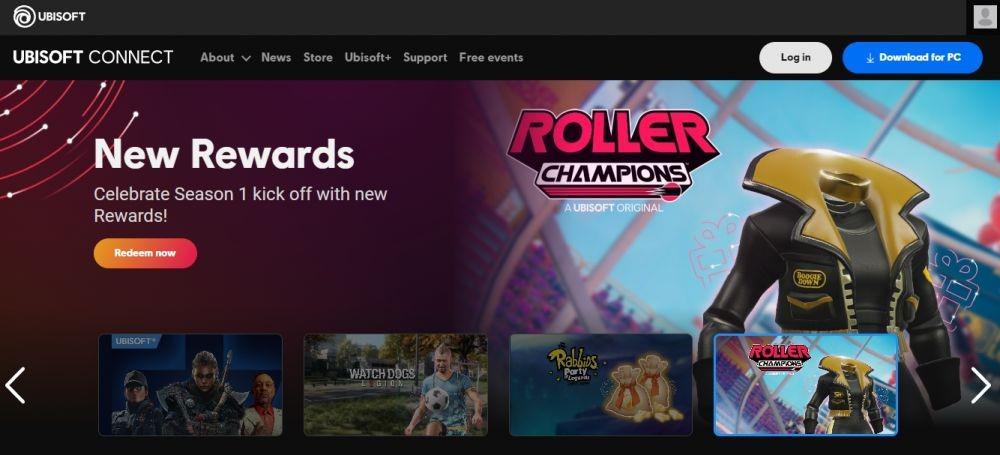Select the Ubisoft+ characters thumbnail

191,385
